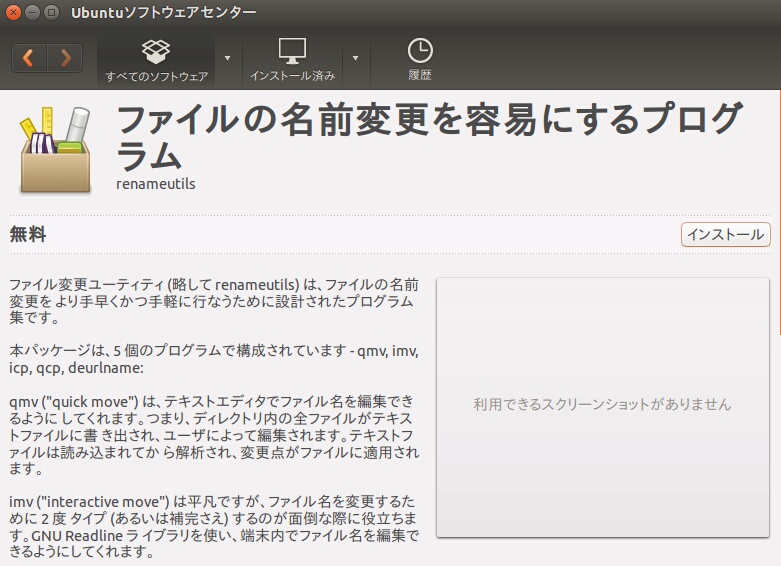Open the インストール済み (Installed) view
Viewport: 781px width, 566px height.
[292, 60]
